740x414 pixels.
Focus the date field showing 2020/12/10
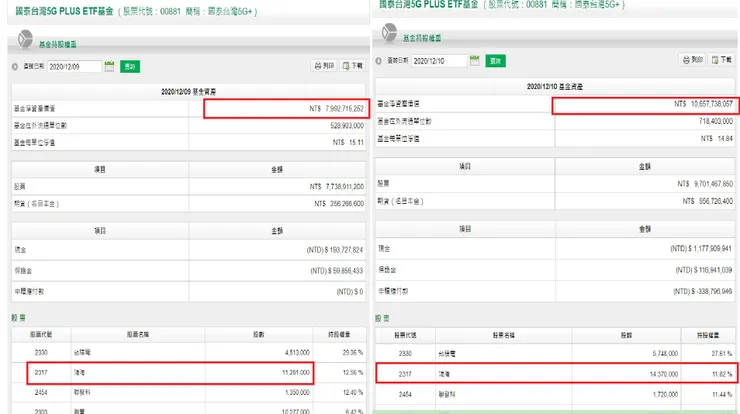(439, 61)
